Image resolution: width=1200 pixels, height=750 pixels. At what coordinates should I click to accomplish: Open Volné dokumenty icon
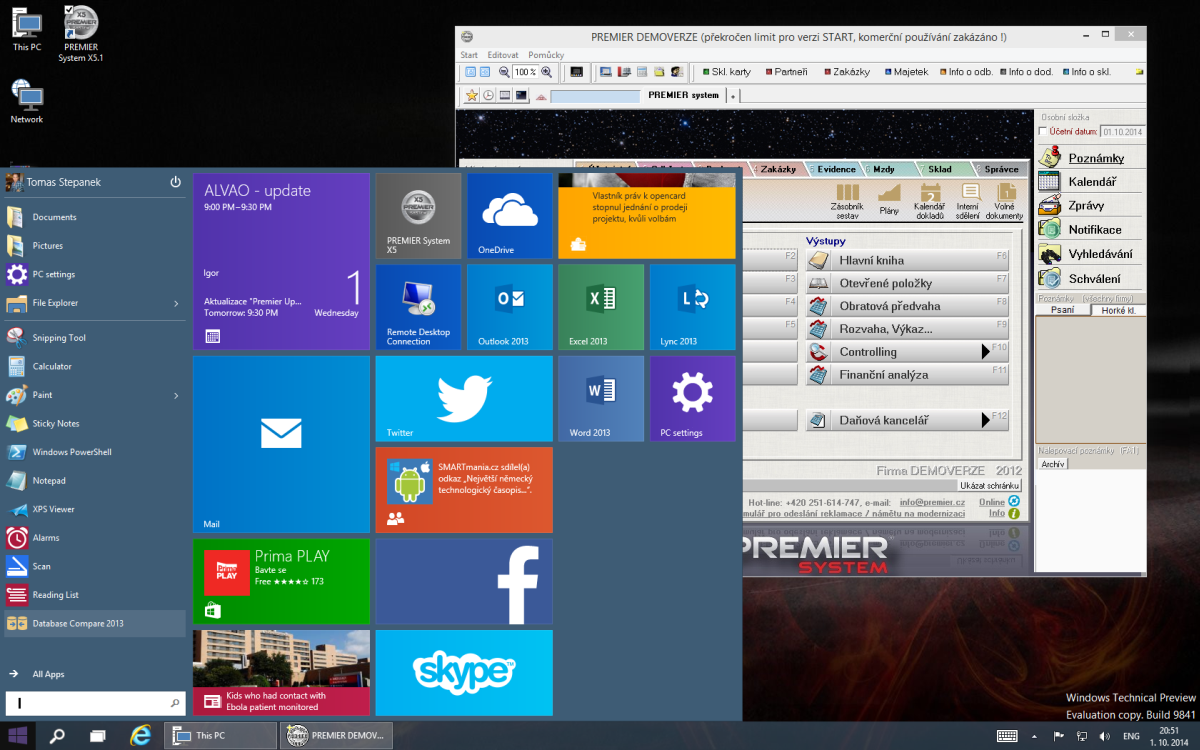(1005, 200)
